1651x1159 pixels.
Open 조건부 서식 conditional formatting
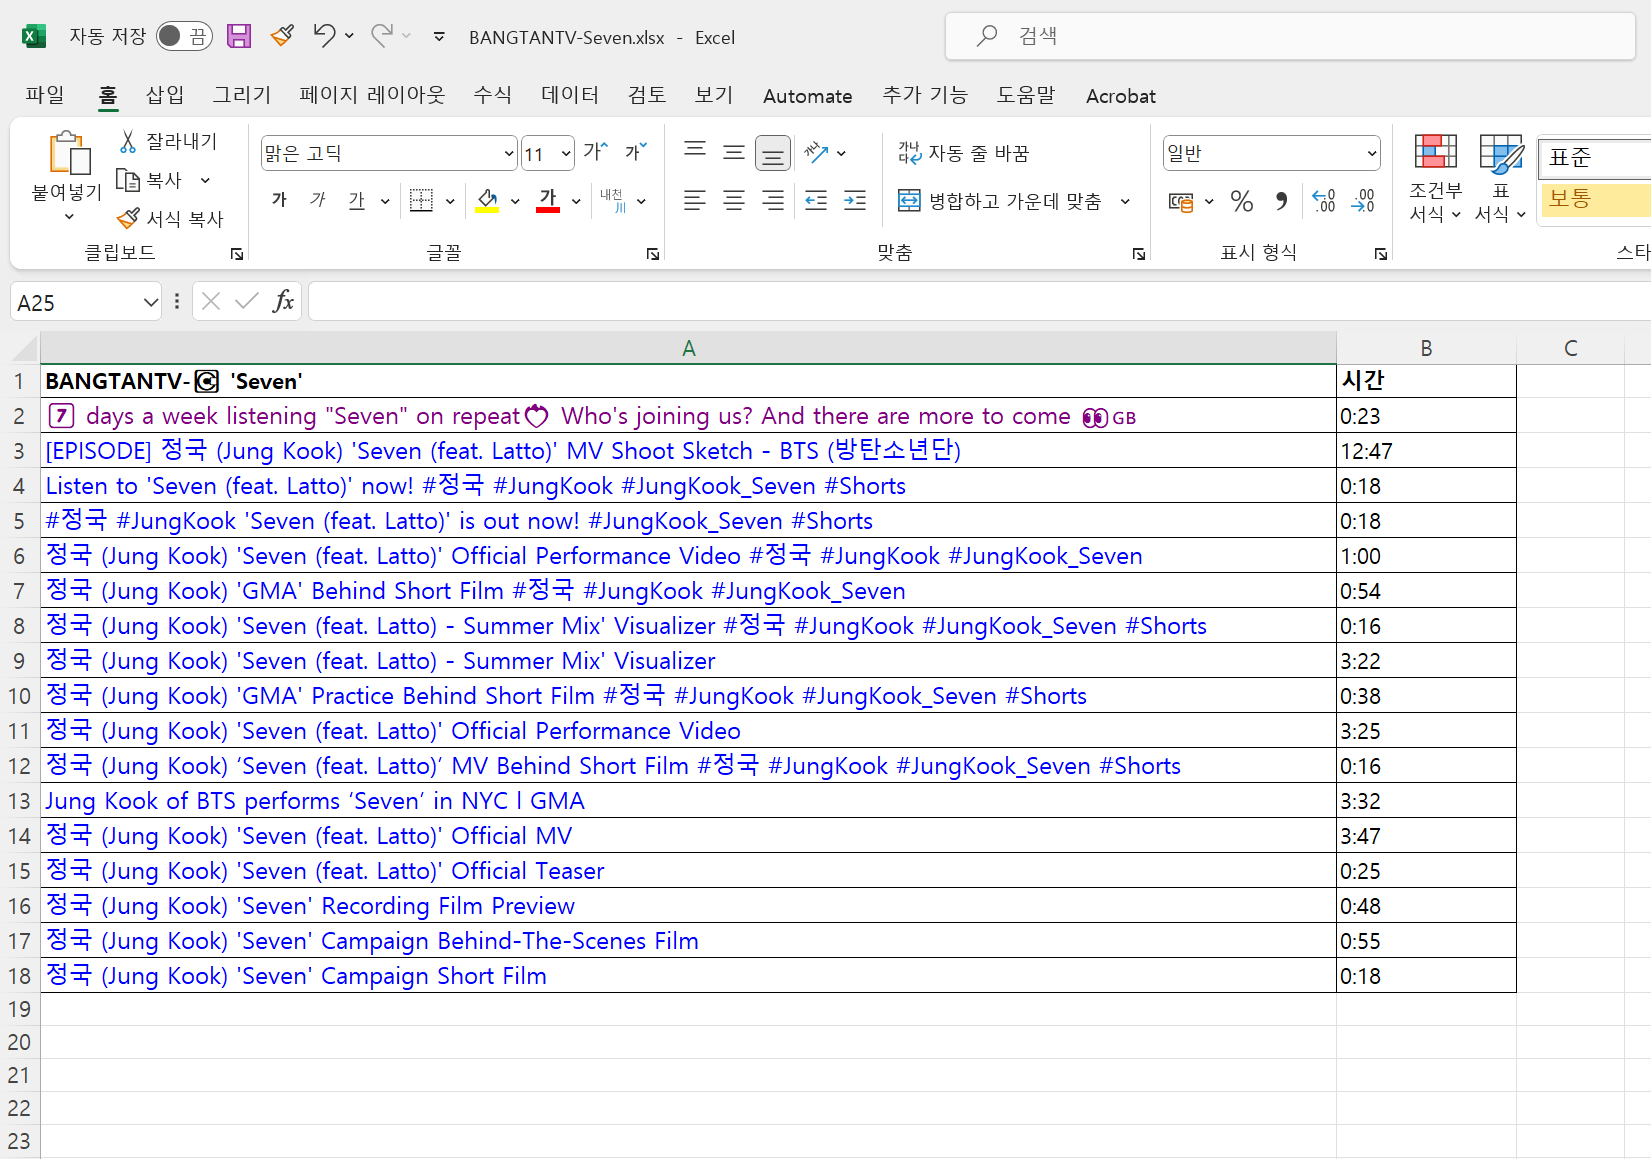[x=1435, y=178]
